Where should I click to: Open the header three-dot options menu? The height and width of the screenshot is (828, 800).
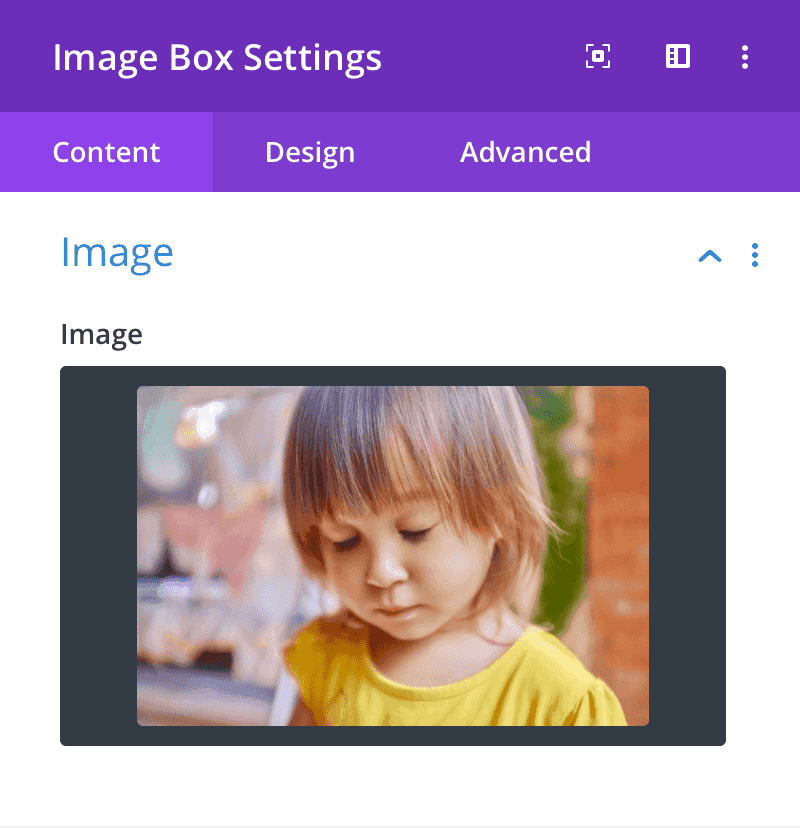point(745,57)
